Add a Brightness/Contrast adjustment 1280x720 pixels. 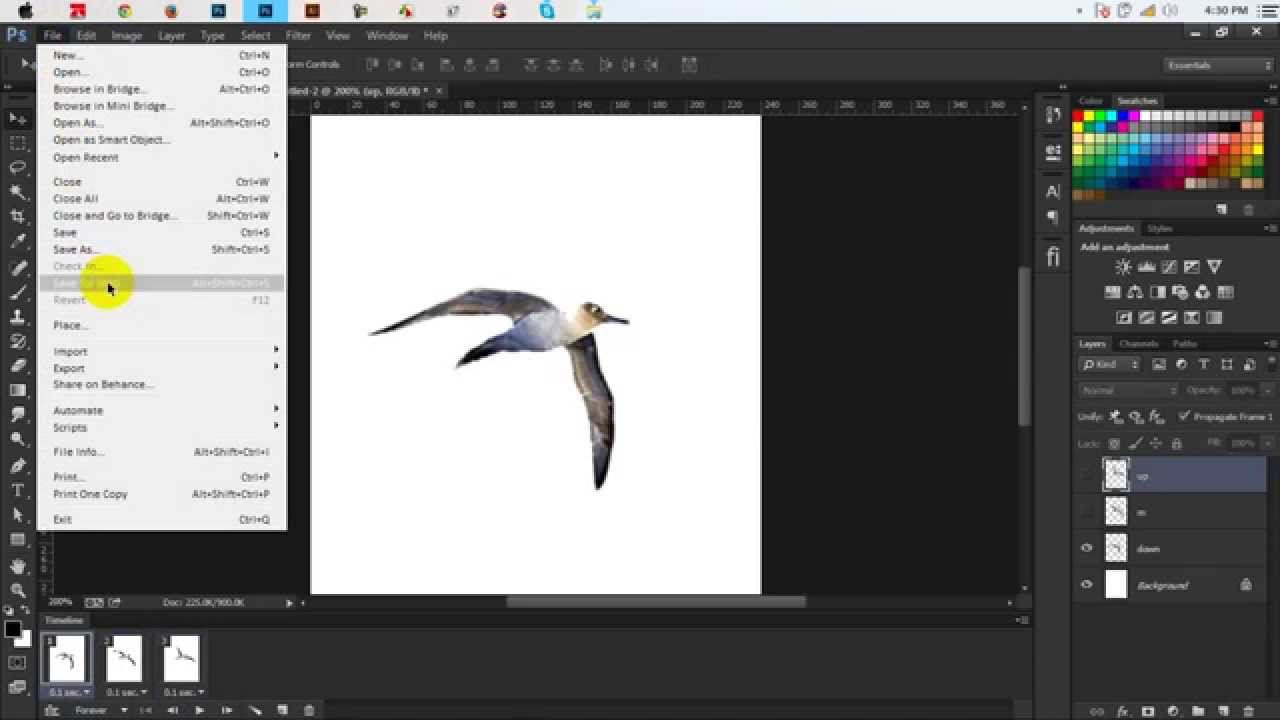point(1123,267)
